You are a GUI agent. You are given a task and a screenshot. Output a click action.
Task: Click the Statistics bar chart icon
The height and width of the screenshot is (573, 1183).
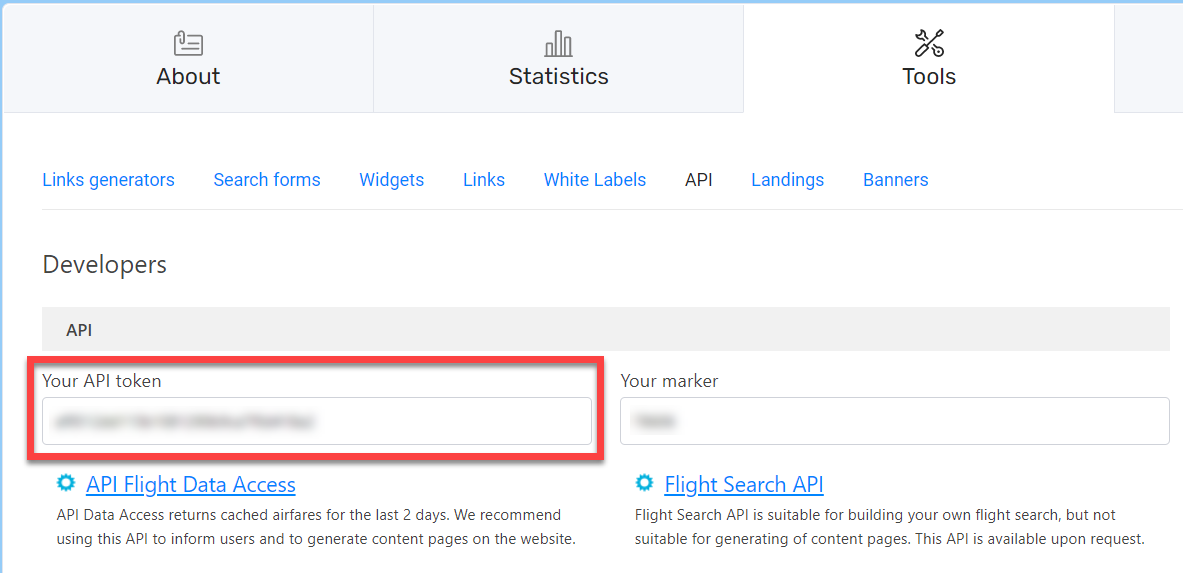coord(558,44)
